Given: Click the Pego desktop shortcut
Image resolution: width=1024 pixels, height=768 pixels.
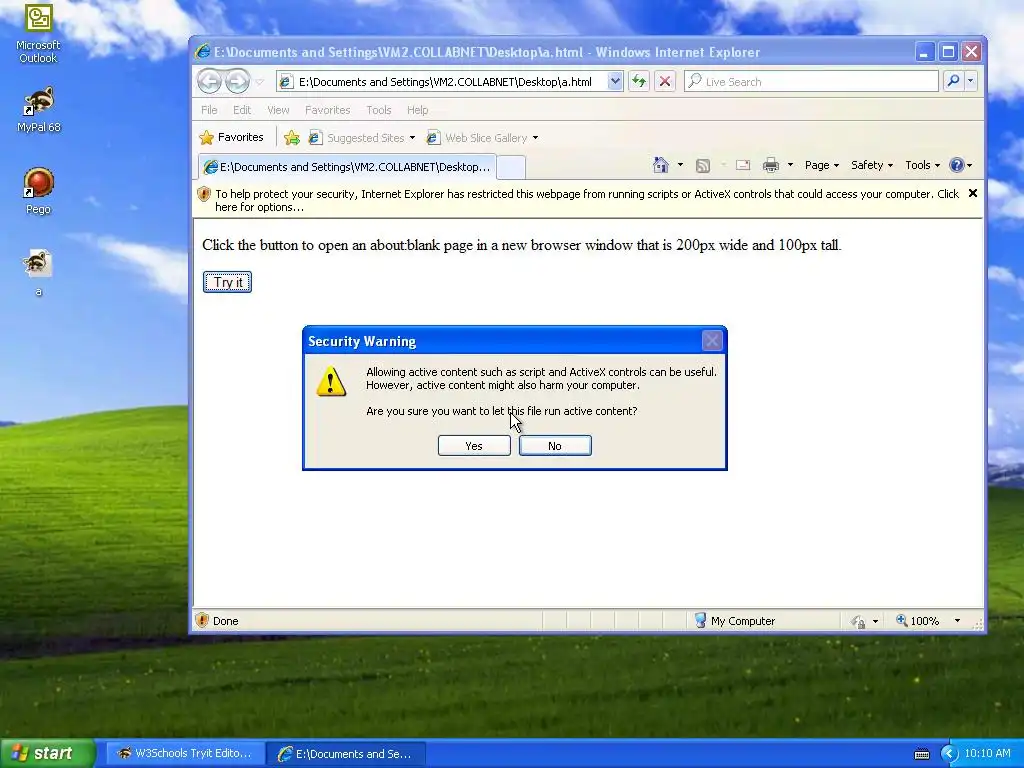Looking at the screenshot, I should (x=38, y=191).
